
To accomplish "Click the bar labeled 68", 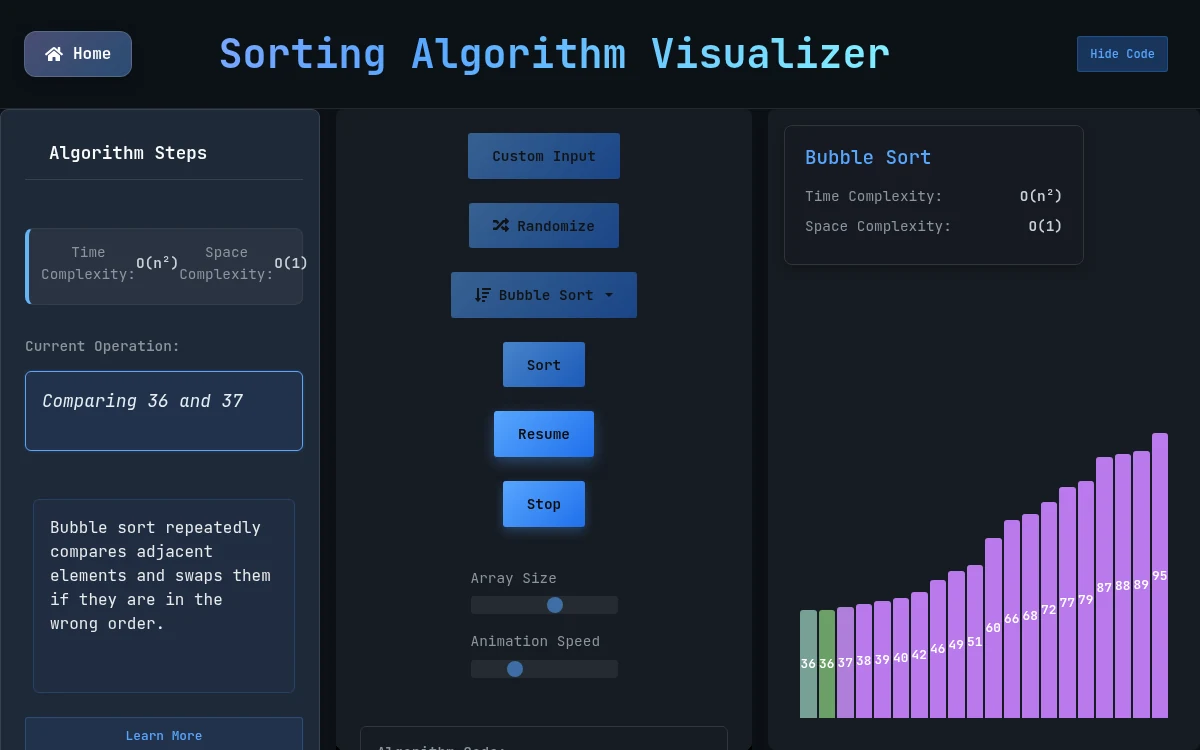I will pyautogui.click(x=1030, y=616).
